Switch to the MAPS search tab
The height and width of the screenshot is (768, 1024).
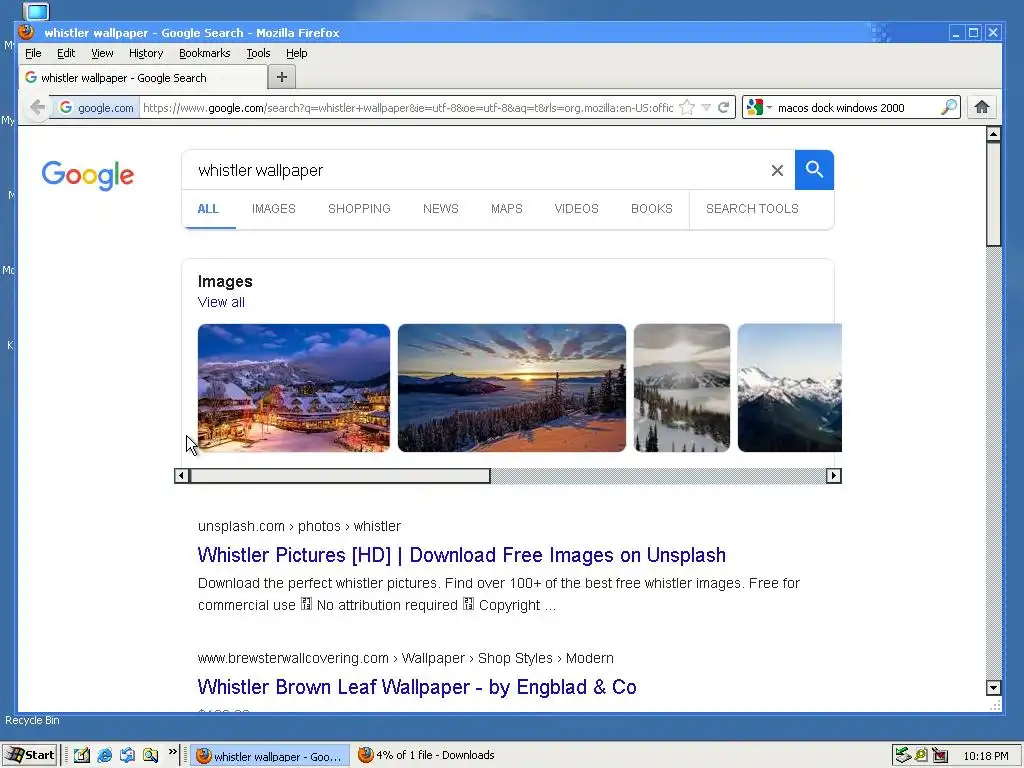(x=507, y=208)
